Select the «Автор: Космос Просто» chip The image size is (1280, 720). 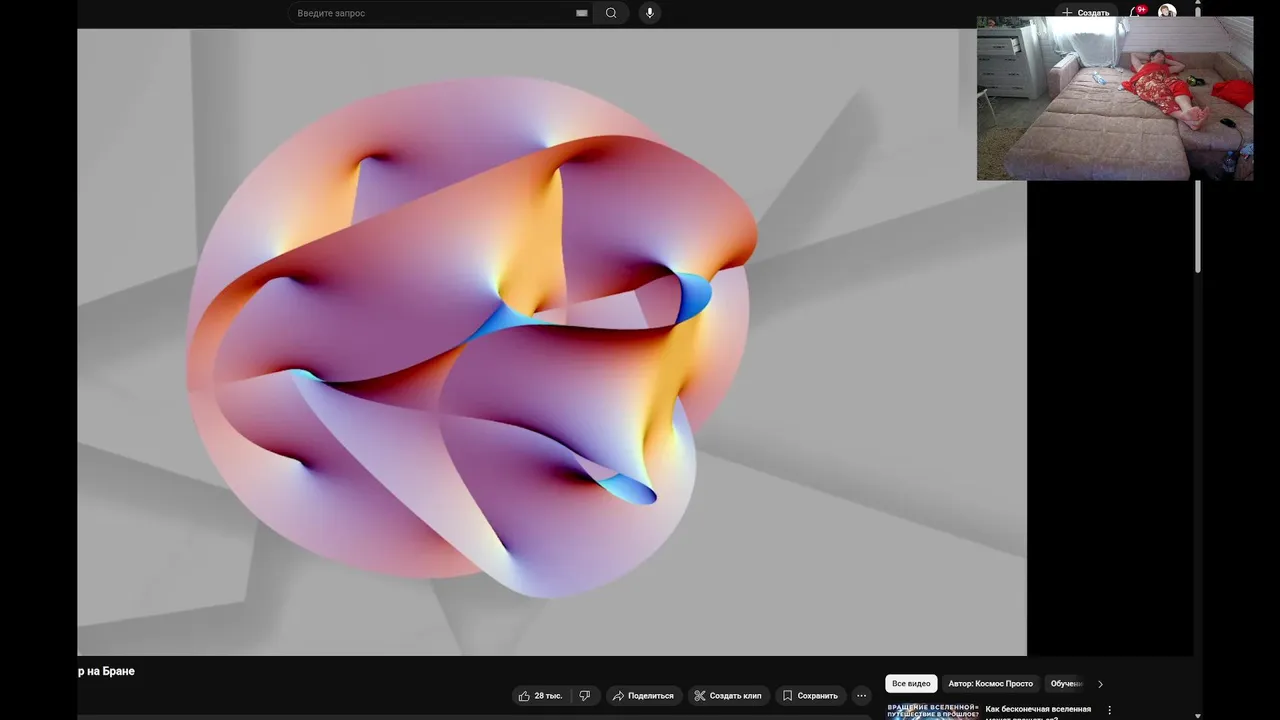(990, 684)
